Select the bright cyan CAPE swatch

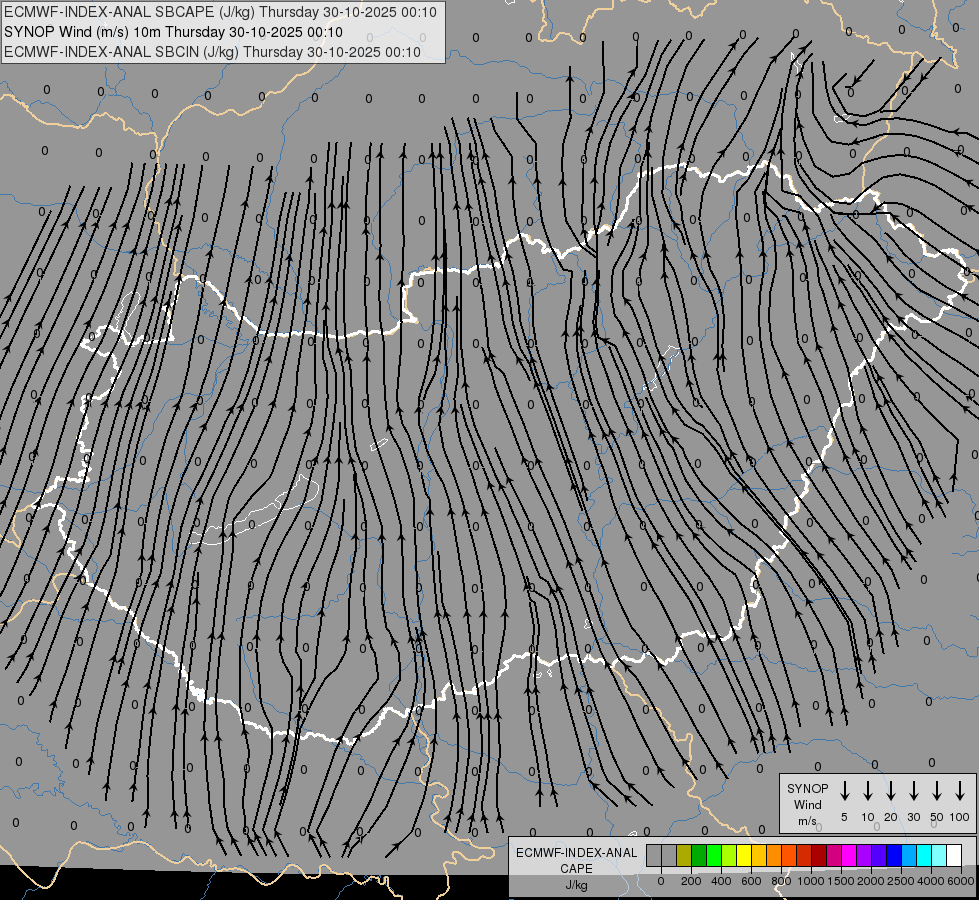924,855
